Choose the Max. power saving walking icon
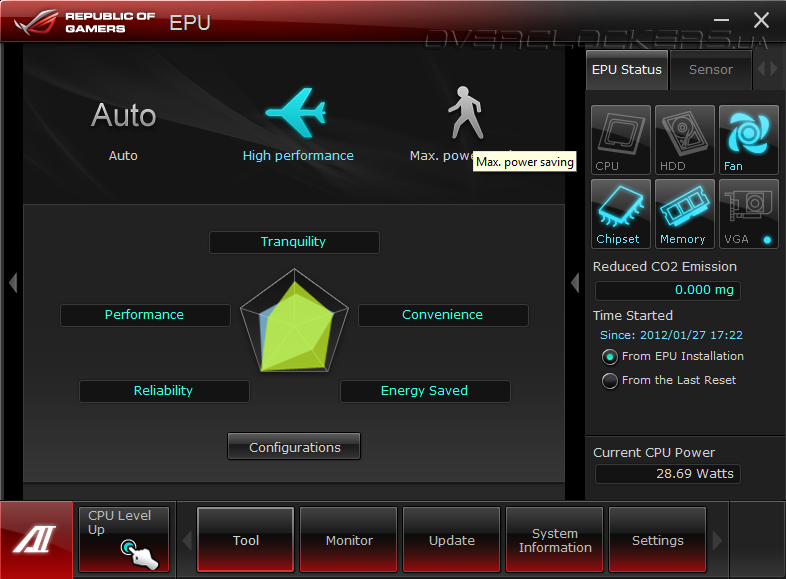 coord(466,113)
